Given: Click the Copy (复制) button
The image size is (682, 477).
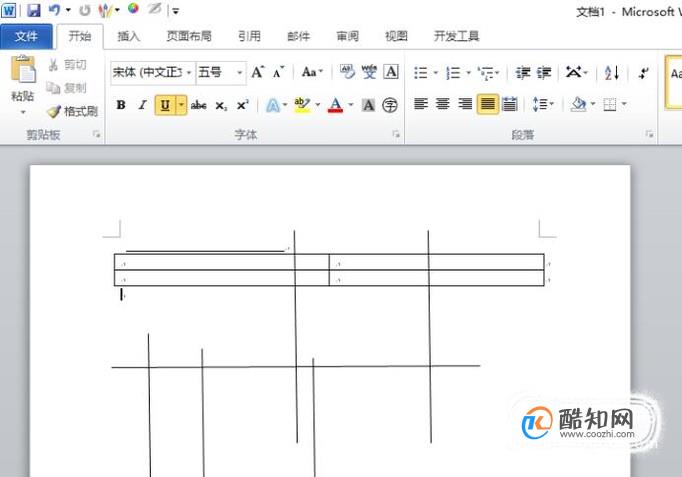Looking at the screenshot, I should click(x=67, y=88).
